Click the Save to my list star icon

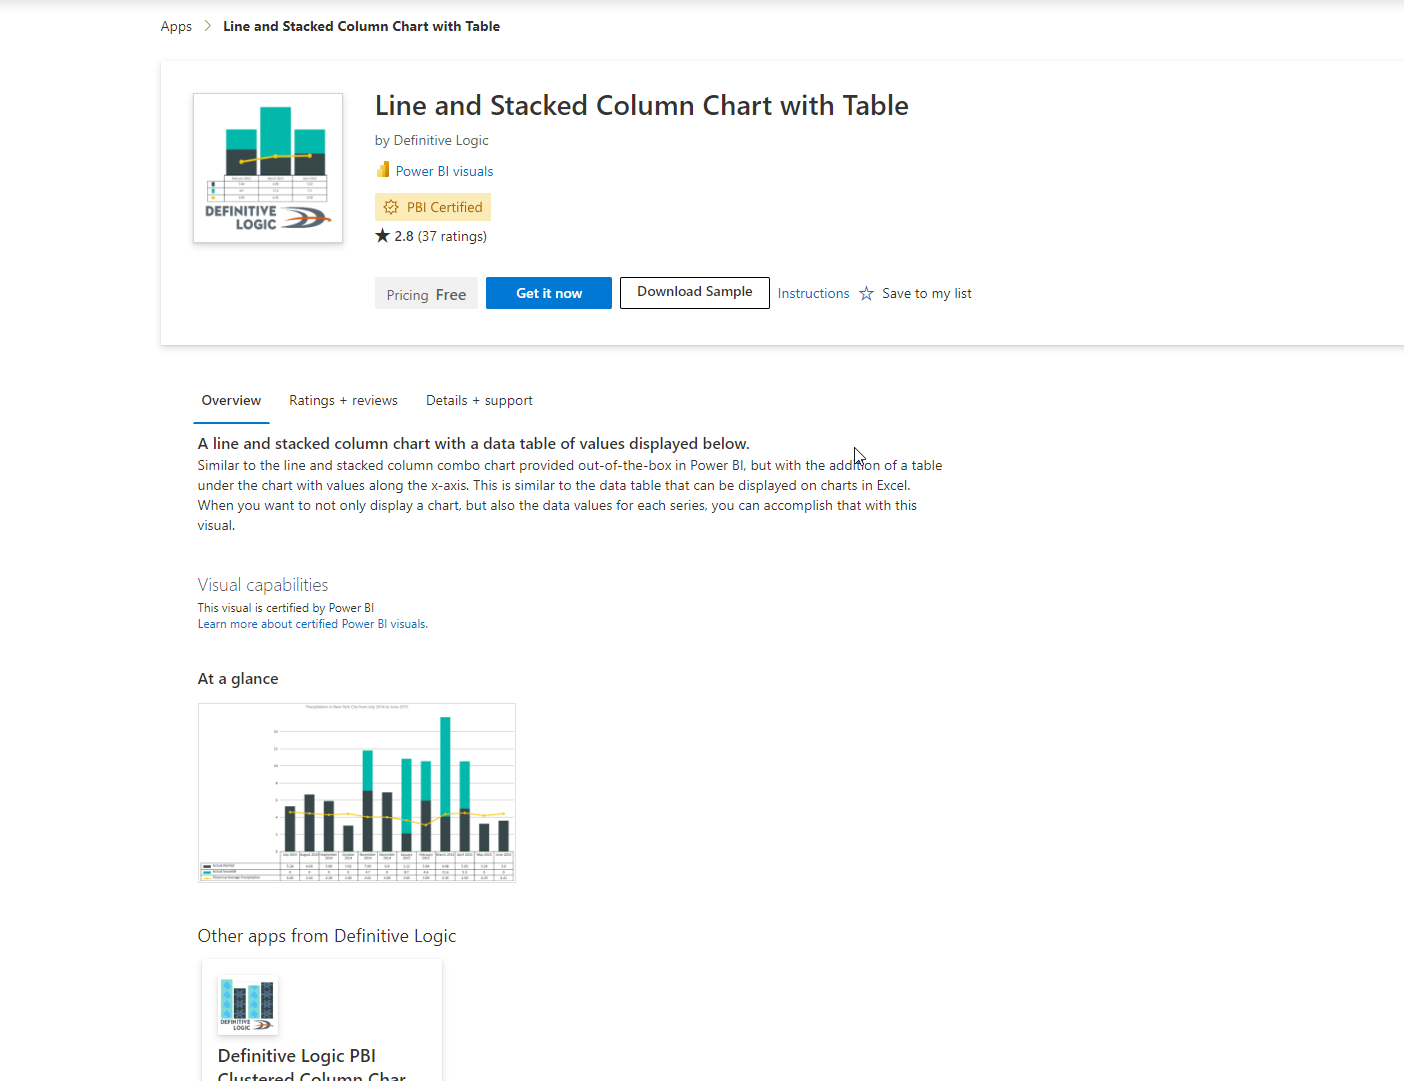point(866,293)
